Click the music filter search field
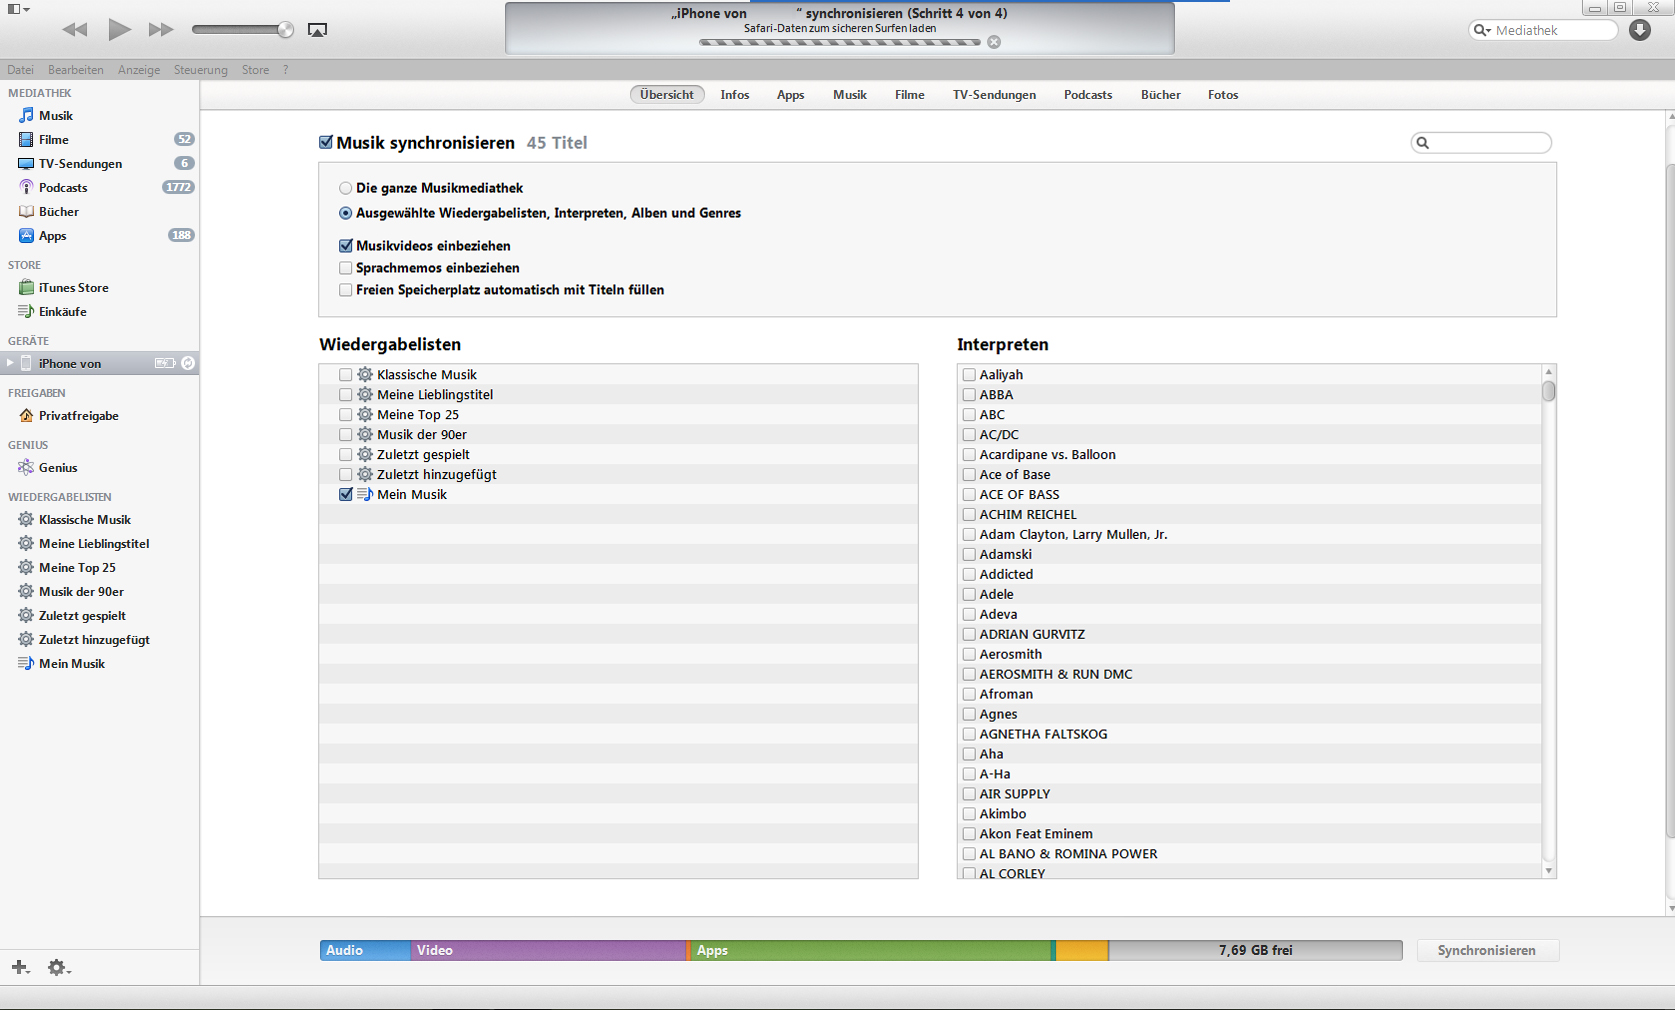This screenshot has height=1010, width=1675. point(1481,143)
